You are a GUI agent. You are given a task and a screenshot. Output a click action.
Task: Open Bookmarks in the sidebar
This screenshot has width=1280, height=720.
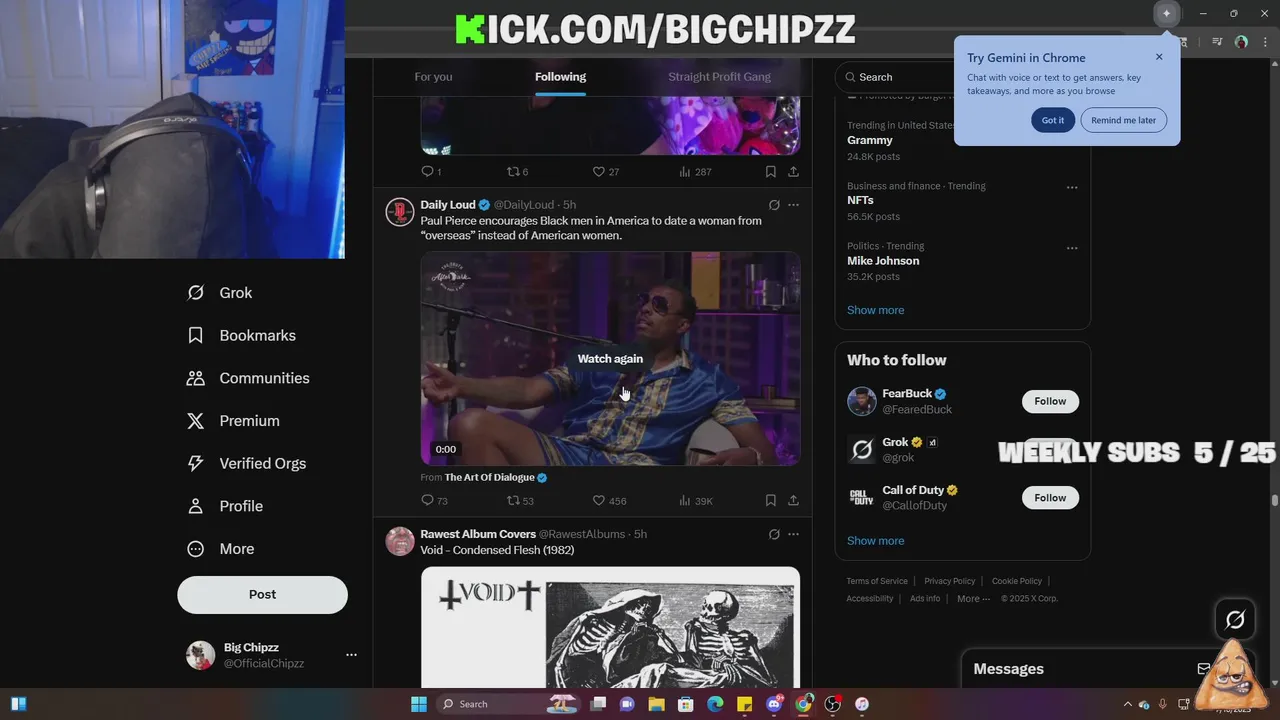241,336
